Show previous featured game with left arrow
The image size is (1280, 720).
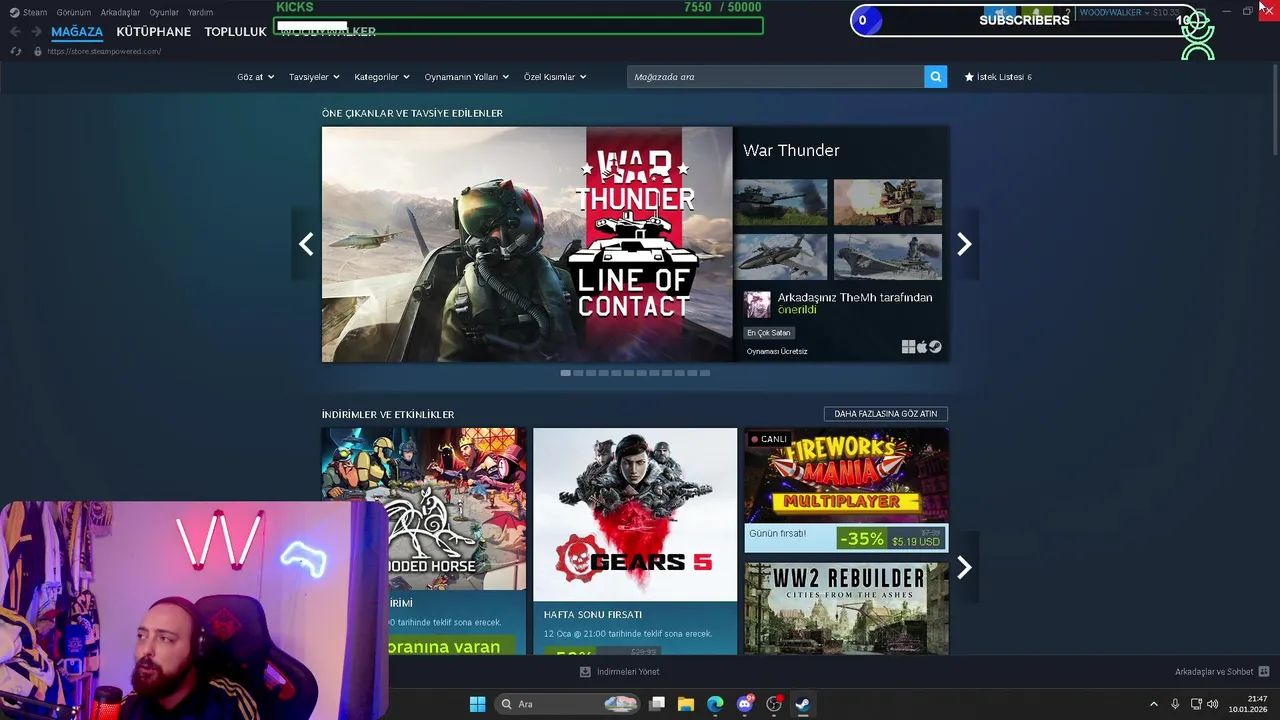pyautogui.click(x=306, y=244)
